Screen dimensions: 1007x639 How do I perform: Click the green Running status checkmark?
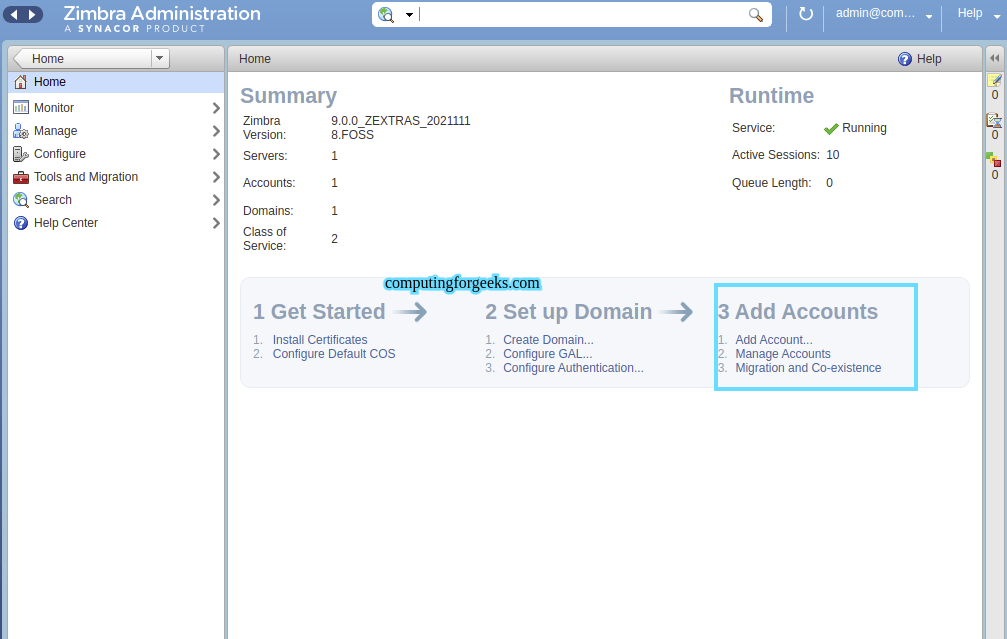[831, 128]
